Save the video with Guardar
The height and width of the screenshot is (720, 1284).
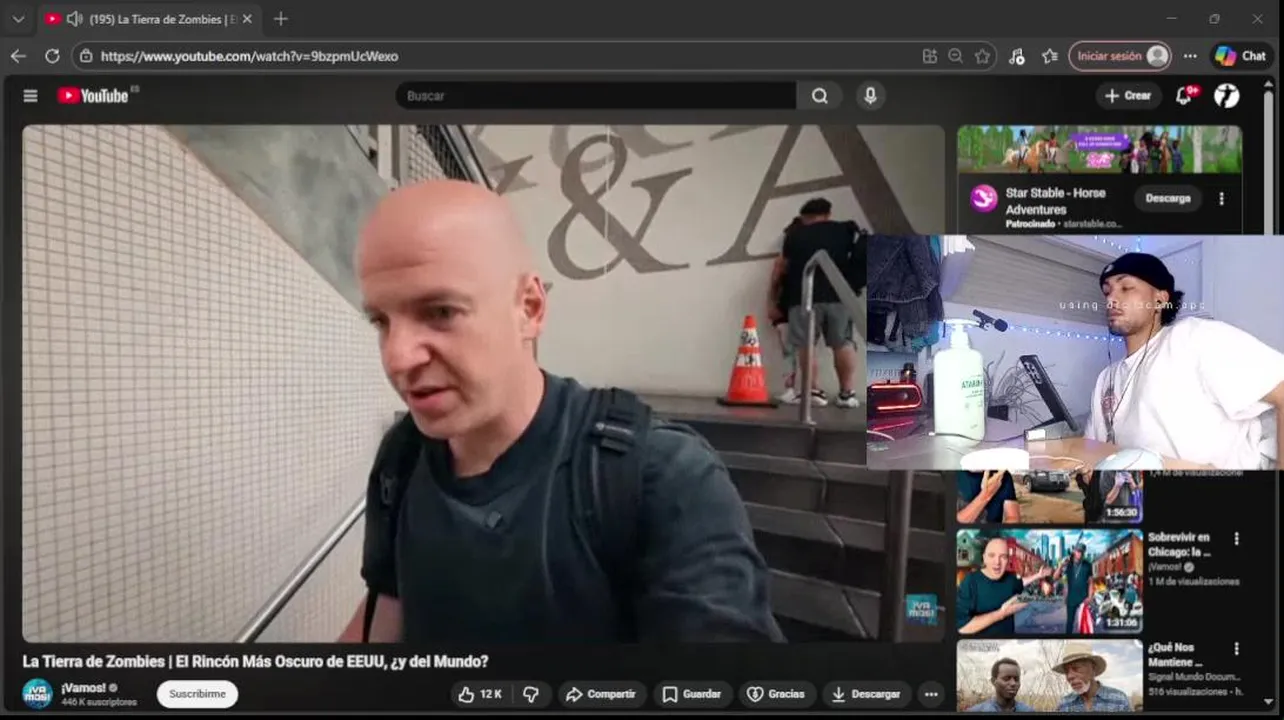(692, 694)
